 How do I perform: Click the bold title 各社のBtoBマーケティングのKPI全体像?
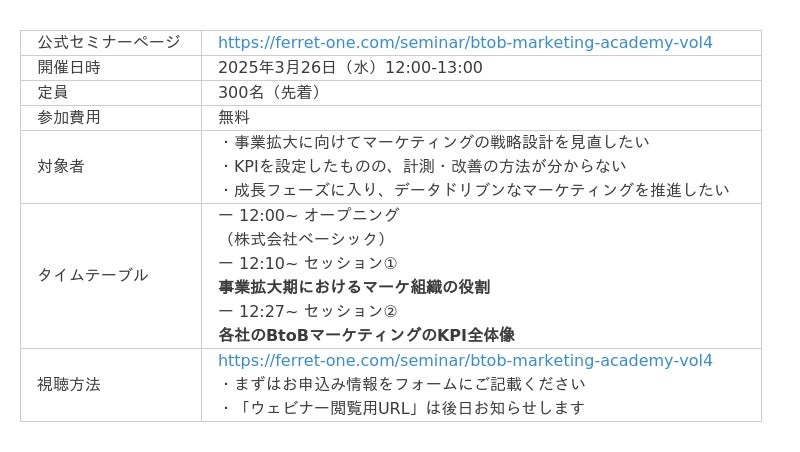click(x=366, y=335)
